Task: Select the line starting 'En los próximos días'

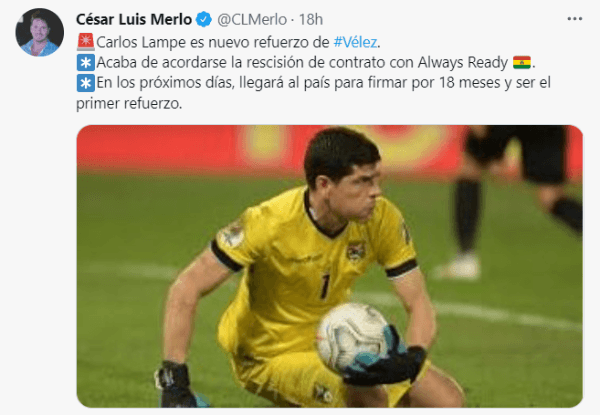Action: pyautogui.click(x=314, y=83)
